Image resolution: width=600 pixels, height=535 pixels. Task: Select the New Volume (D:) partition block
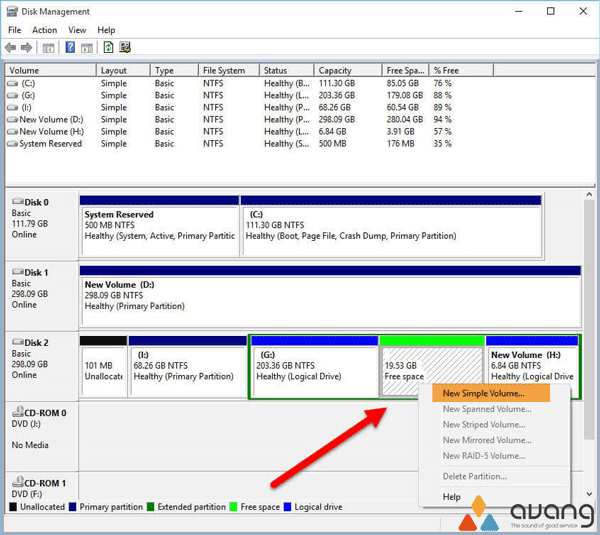coord(330,295)
